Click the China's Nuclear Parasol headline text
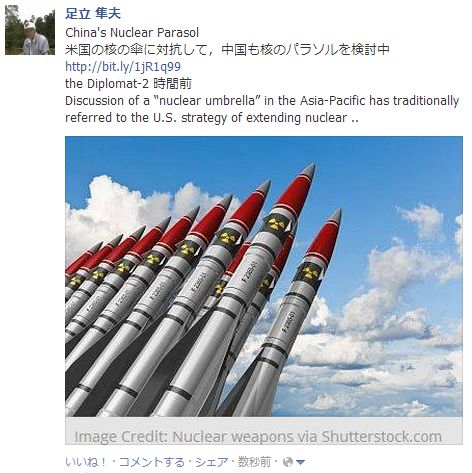472x473 pixels. pos(132,33)
